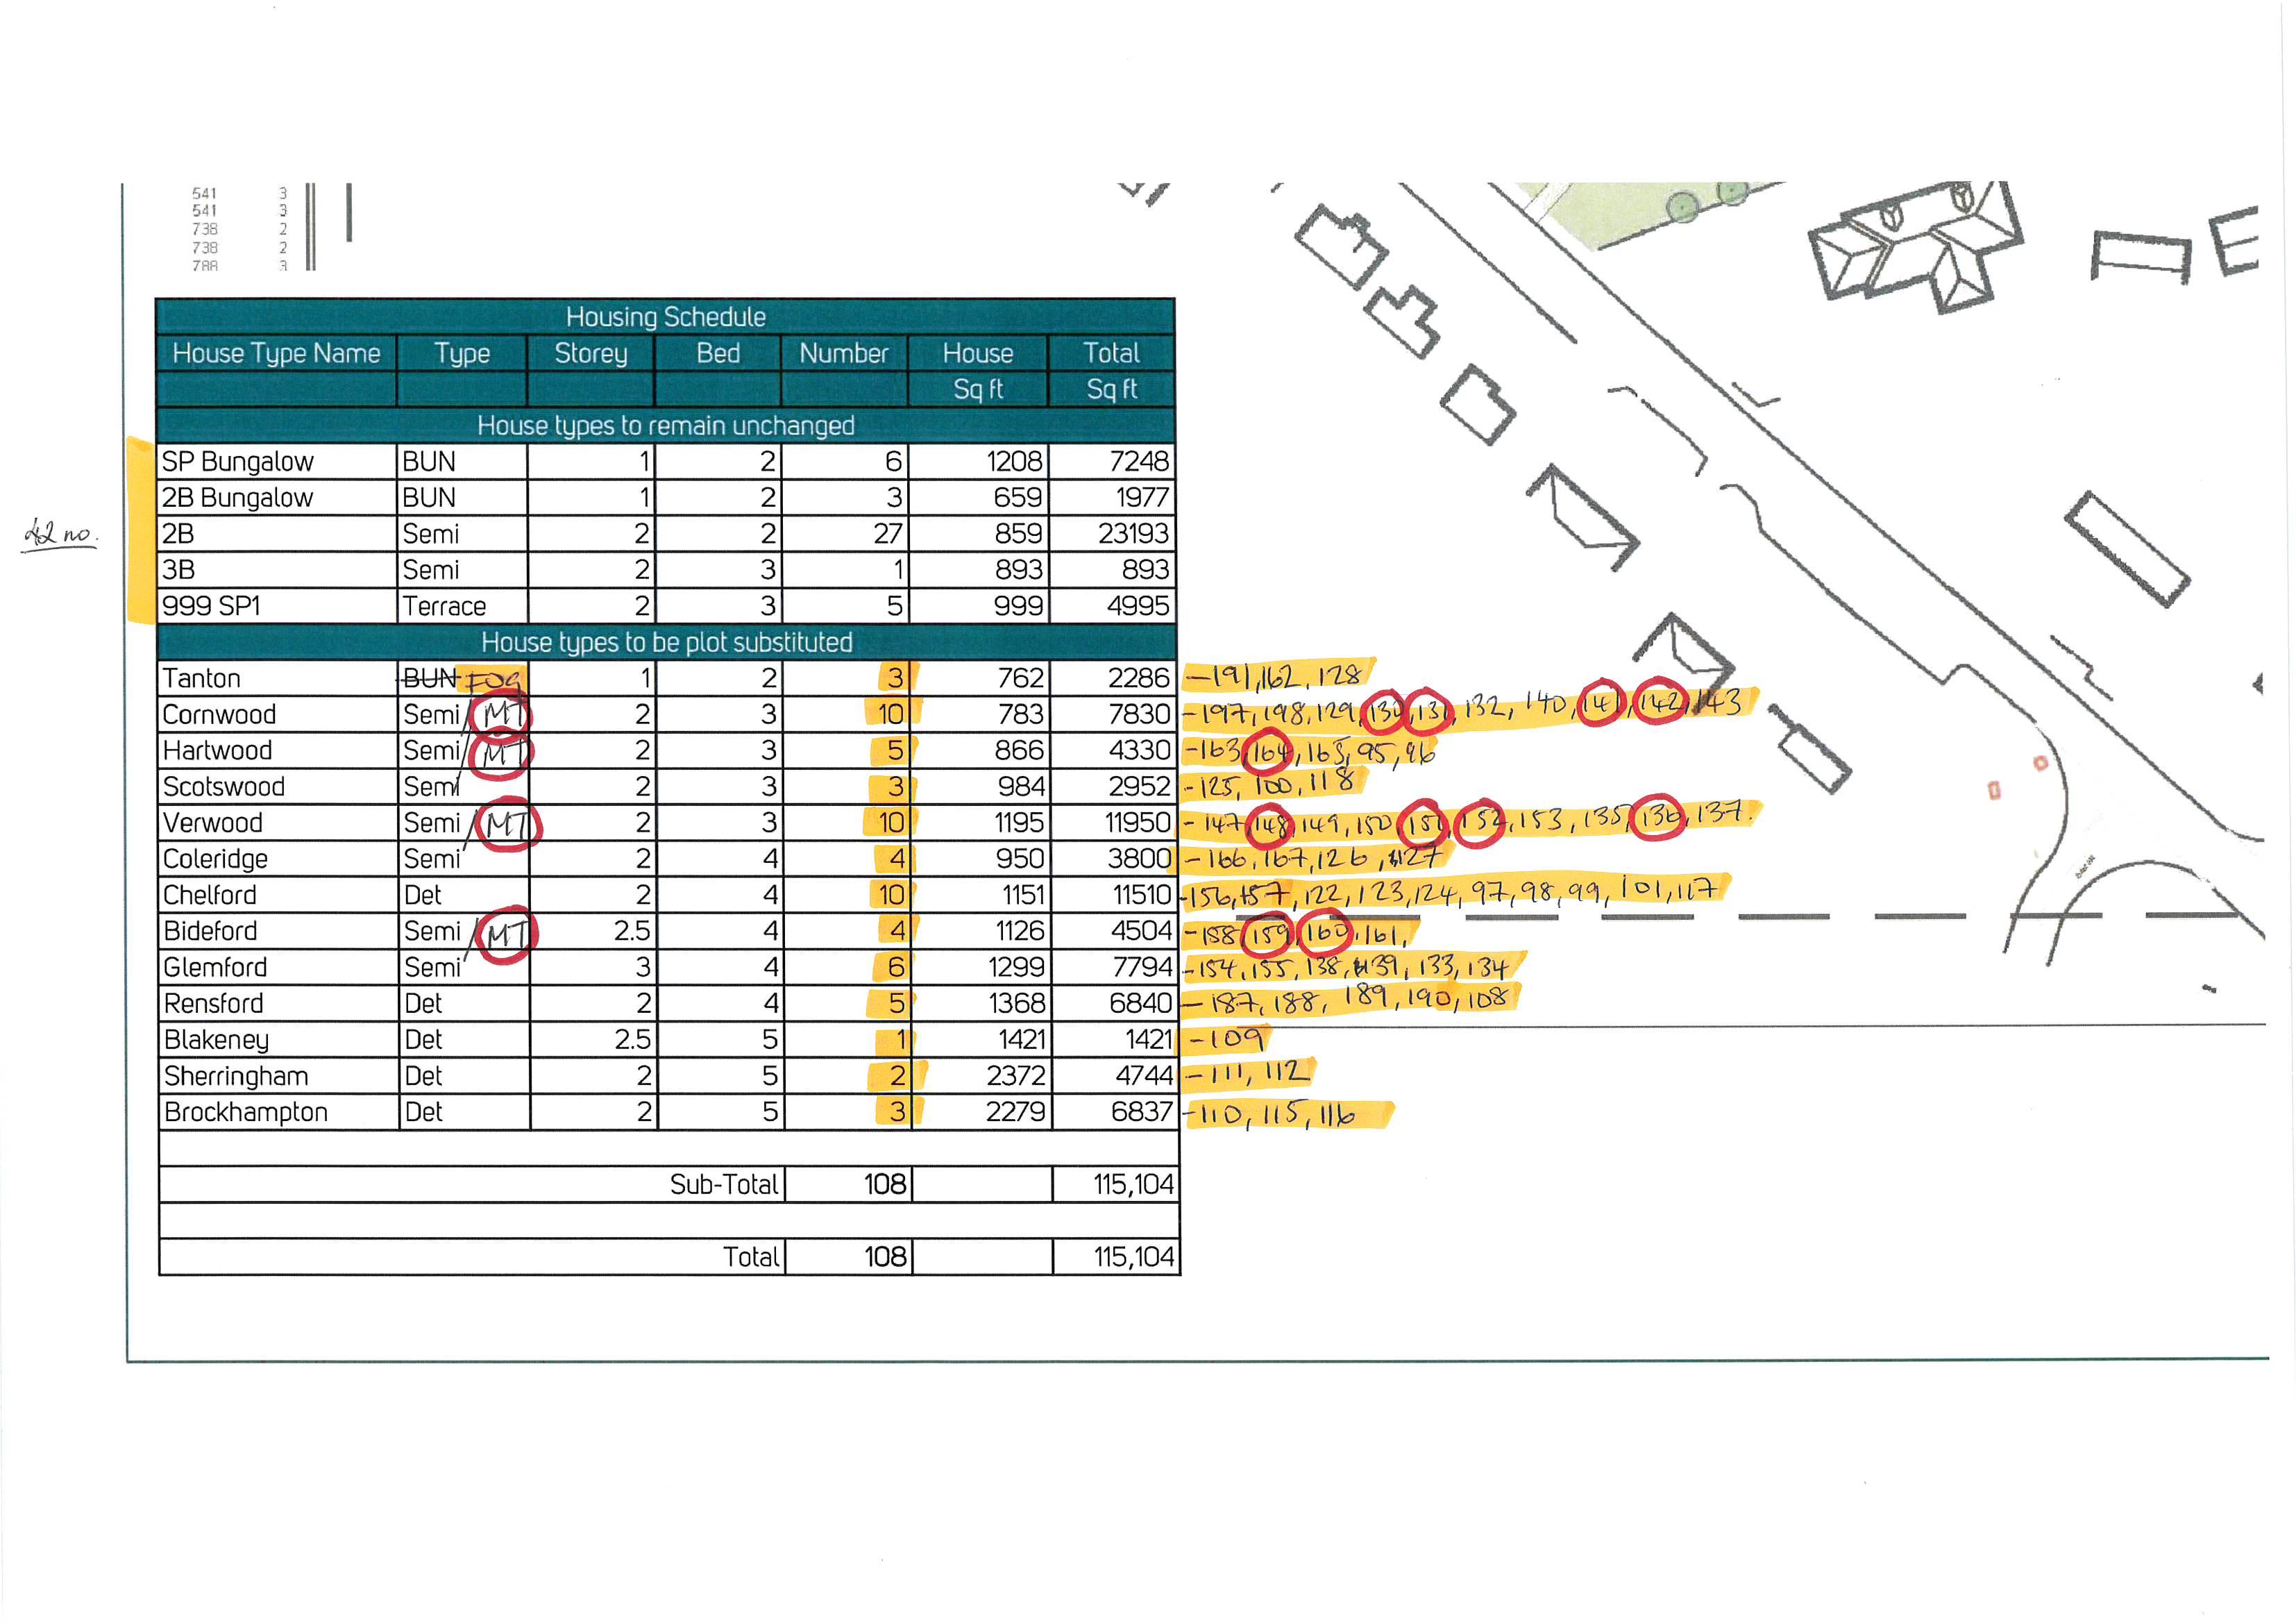The width and height of the screenshot is (2296, 1623).
Task: Click the red-circled MT beside Verwood
Action: 508,824
